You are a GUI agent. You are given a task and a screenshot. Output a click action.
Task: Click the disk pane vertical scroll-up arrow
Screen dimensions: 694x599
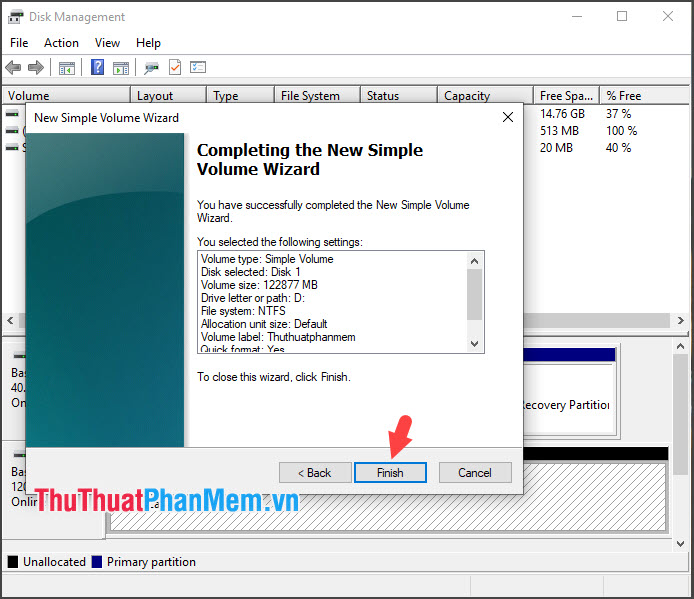coord(681,346)
